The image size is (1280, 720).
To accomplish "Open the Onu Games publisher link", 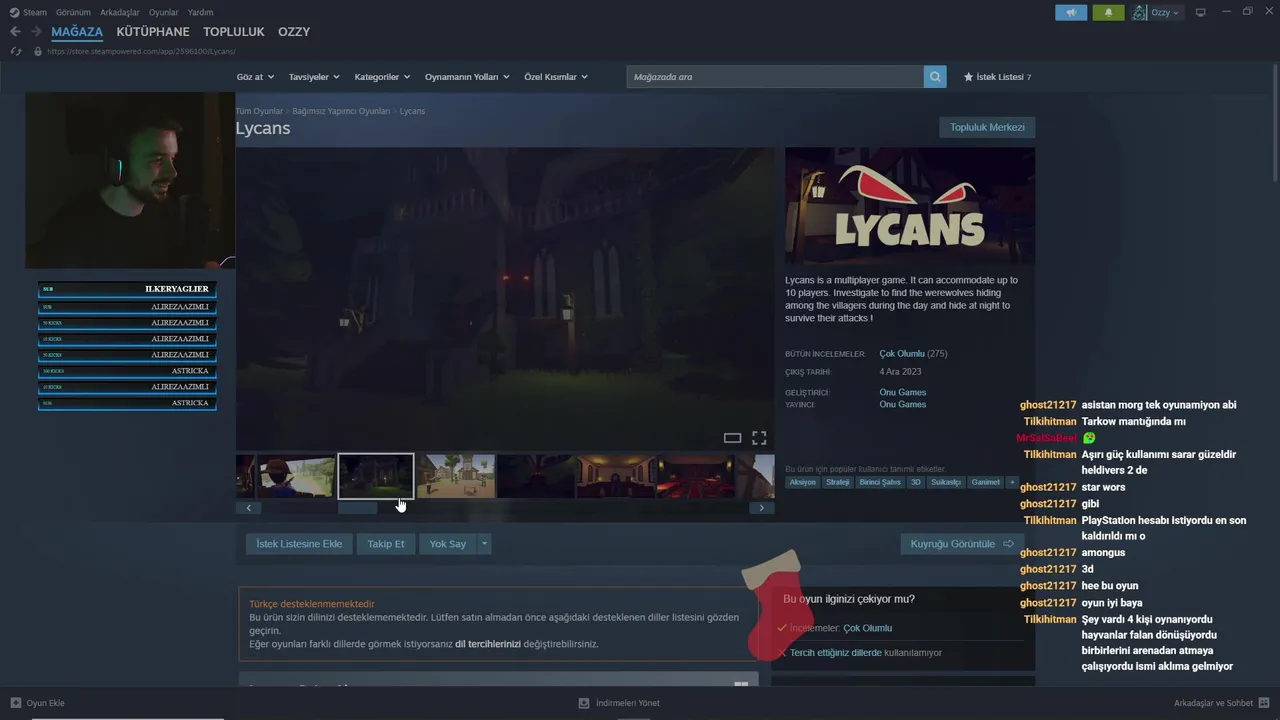I will (903, 404).
